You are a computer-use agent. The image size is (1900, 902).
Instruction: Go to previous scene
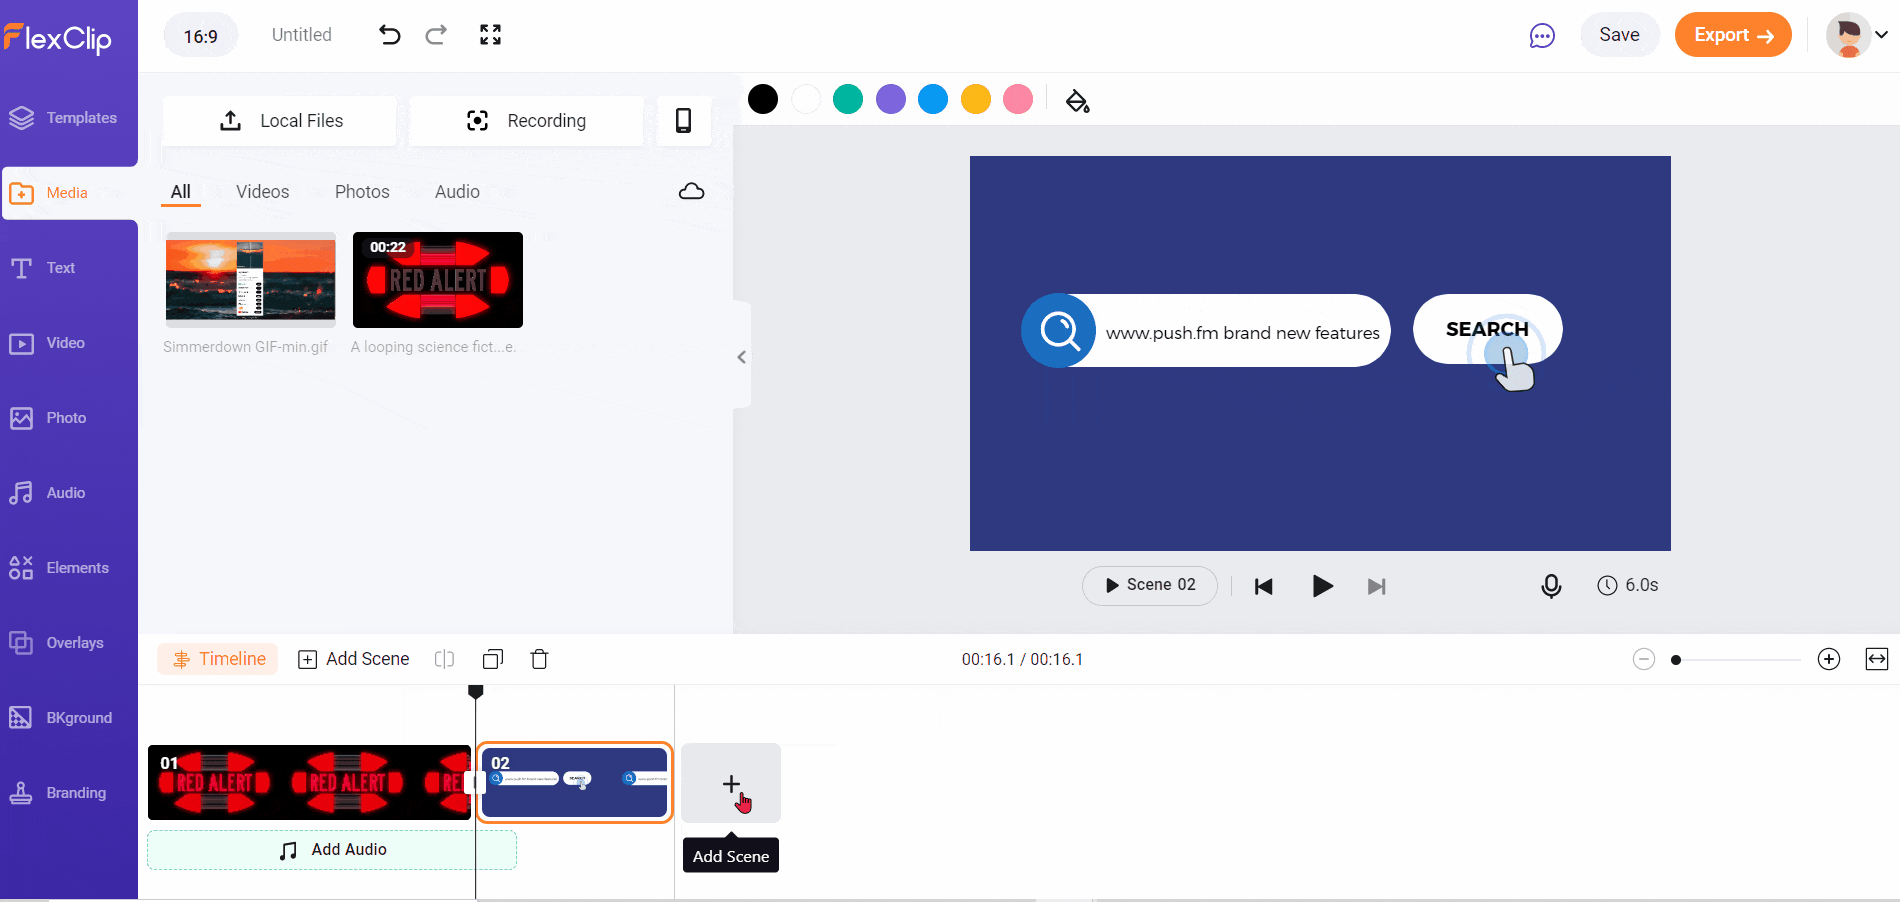[x=1264, y=587]
